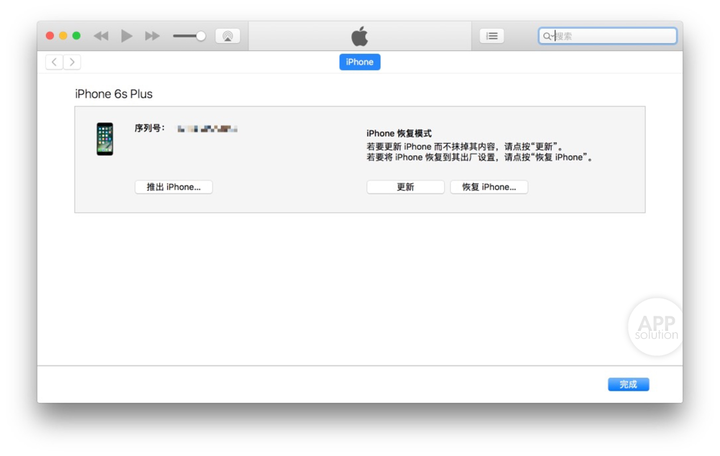Image resolution: width=720 pixels, height=456 pixels.
Task: Adjust the volume slider knob
Action: point(201,36)
